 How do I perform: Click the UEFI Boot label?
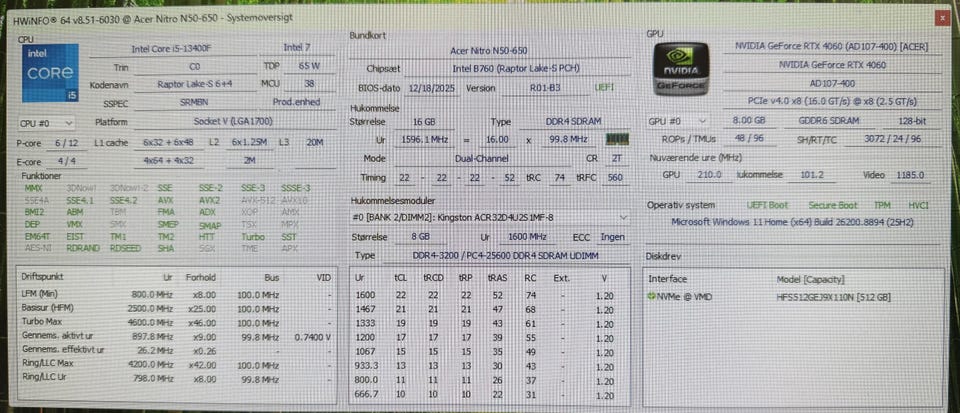[x=767, y=205]
